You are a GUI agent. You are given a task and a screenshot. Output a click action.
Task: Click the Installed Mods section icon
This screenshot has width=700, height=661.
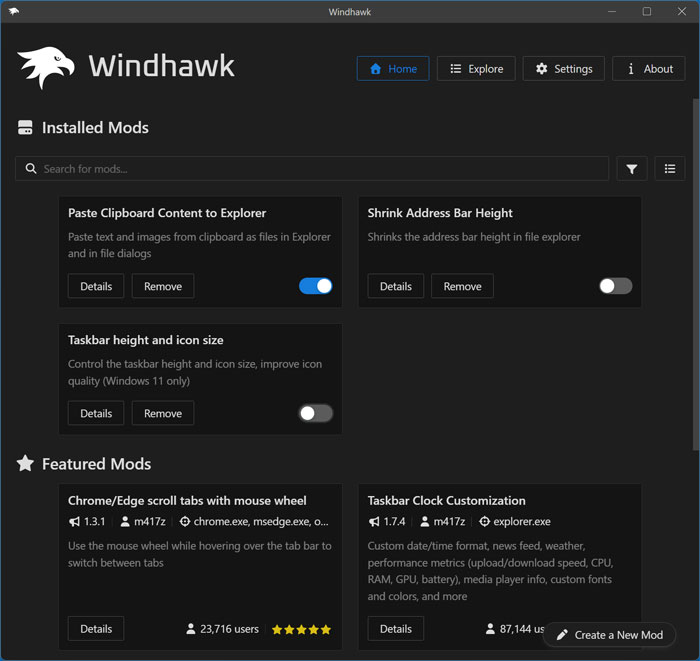point(25,128)
